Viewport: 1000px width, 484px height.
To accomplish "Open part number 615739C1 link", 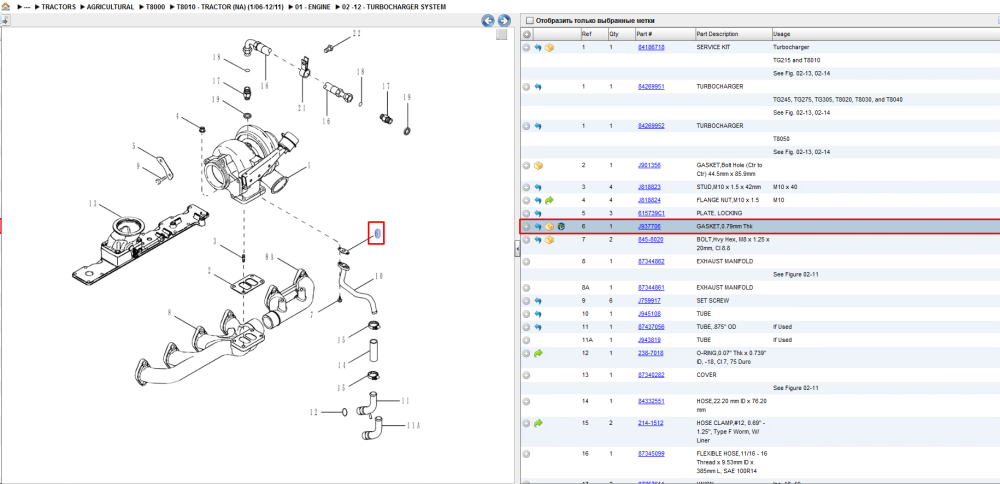I will (x=651, y=213).
